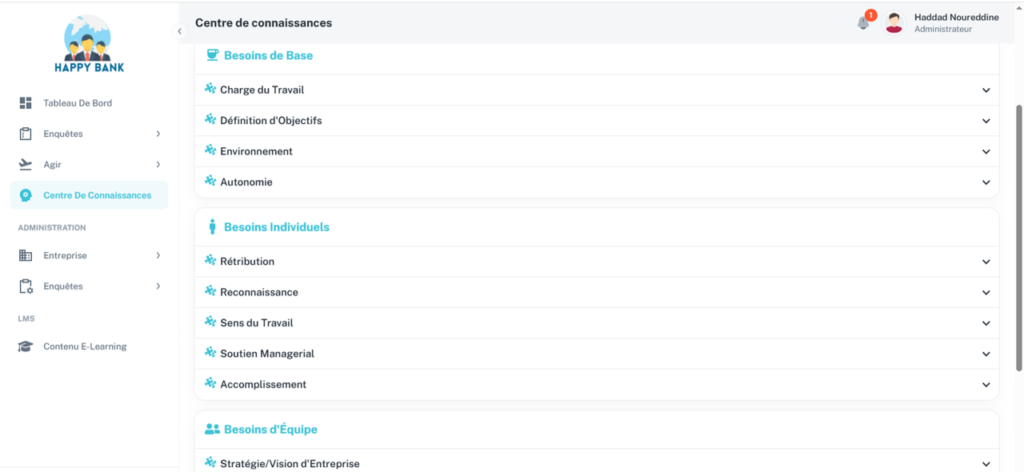
Task: Click the Besoins Individuels person icon
Action: (212, 227)
